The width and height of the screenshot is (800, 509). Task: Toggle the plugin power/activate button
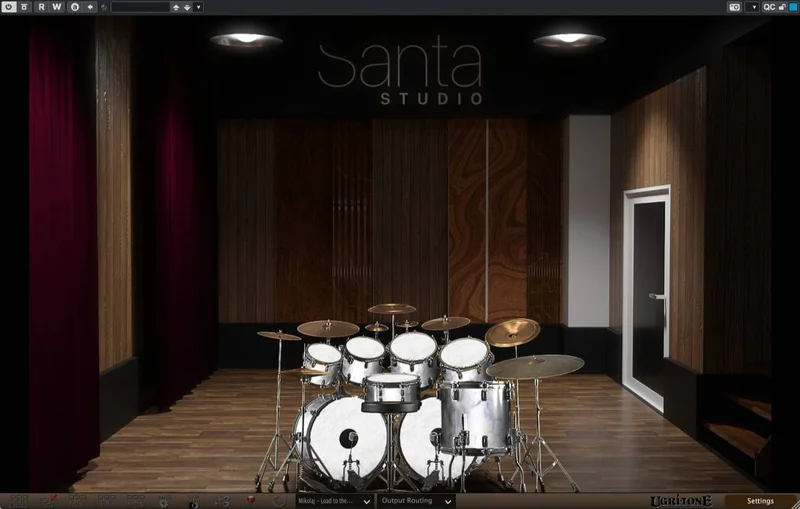9,7
